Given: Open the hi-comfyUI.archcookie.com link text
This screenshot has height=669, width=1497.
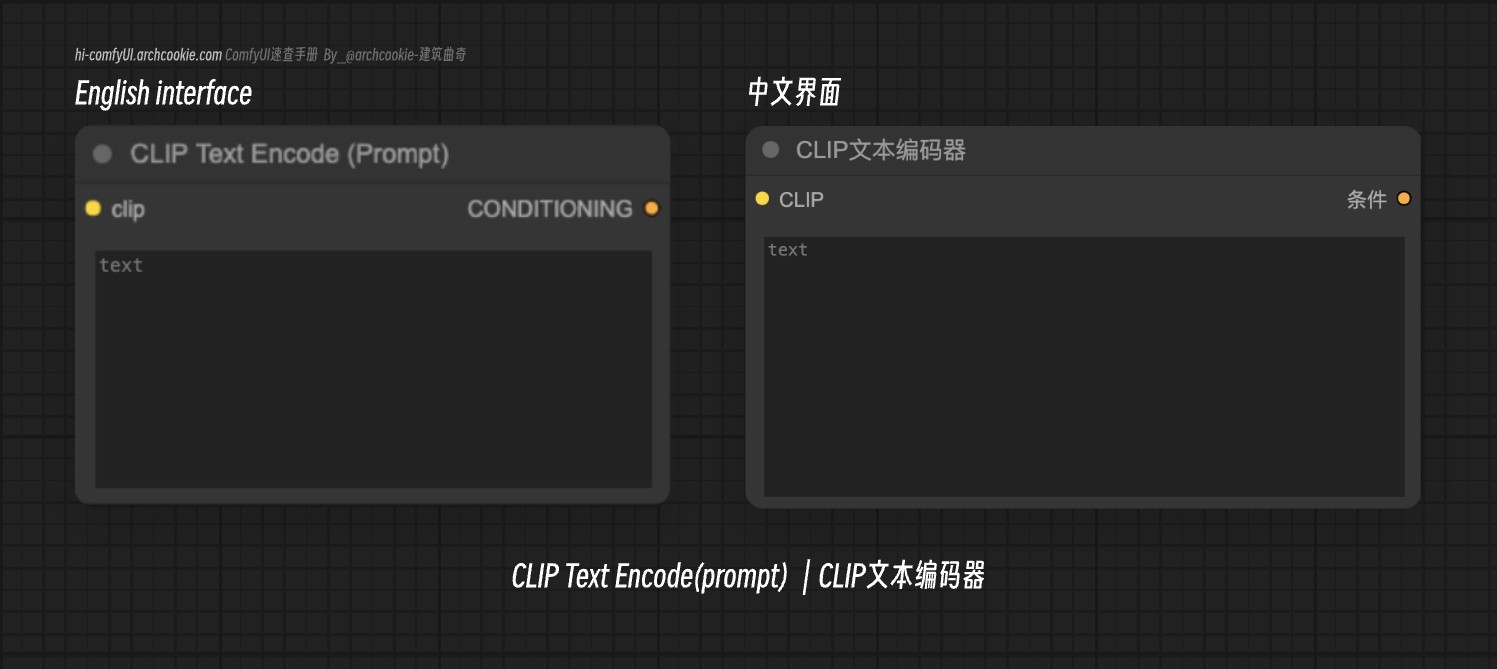Looking at the screenshot, I should pyautogui.click(x=148, y=55).
